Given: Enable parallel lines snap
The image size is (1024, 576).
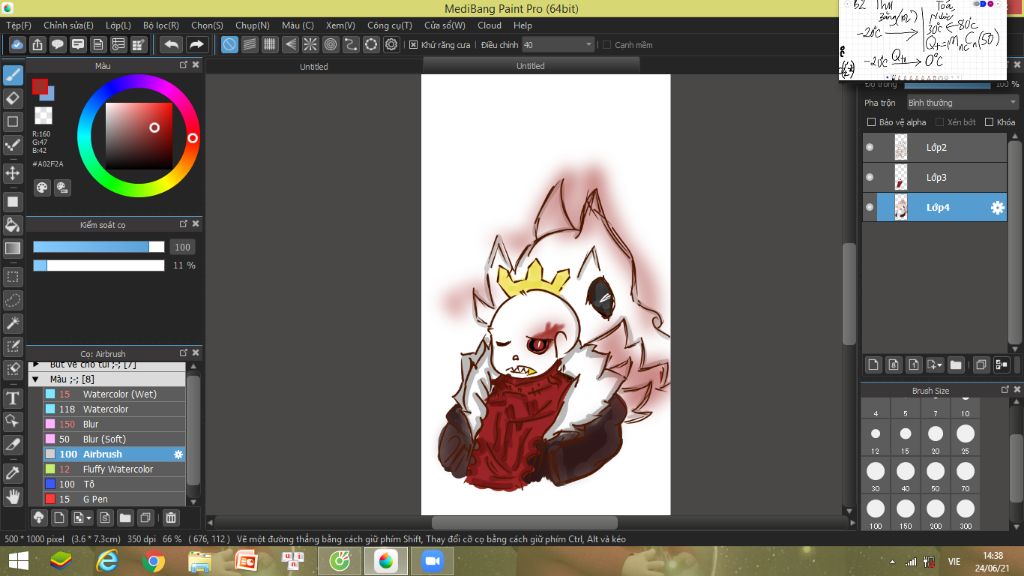Looking at the screenshot, I should click(x=249, y=44).
